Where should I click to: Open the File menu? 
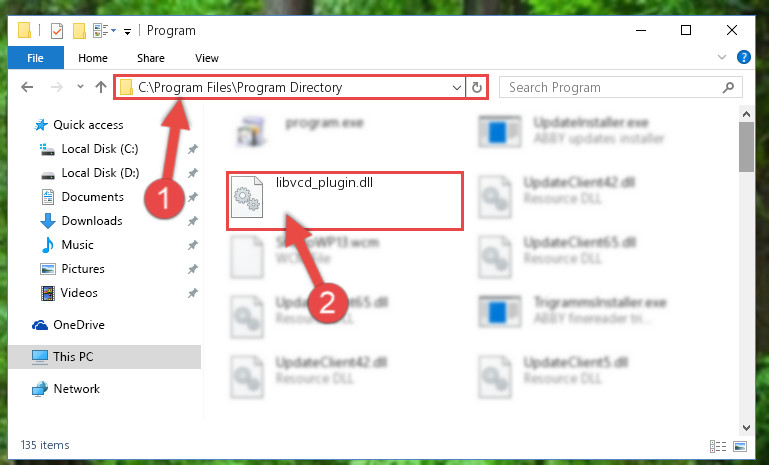tap(35, 58)
